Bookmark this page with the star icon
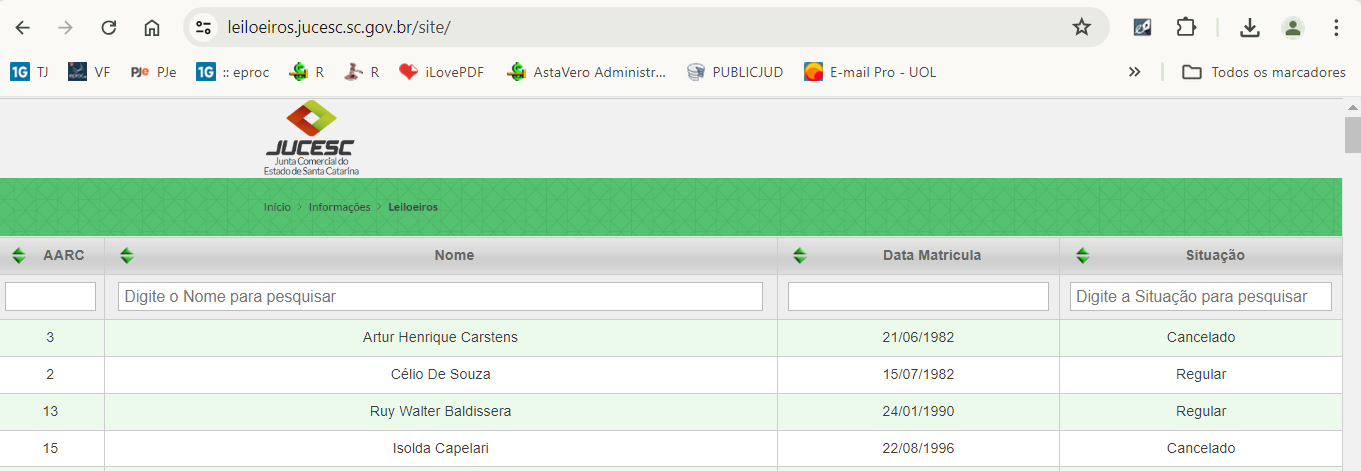Viewport: 1361px width, 471px height. point(1081,28)
